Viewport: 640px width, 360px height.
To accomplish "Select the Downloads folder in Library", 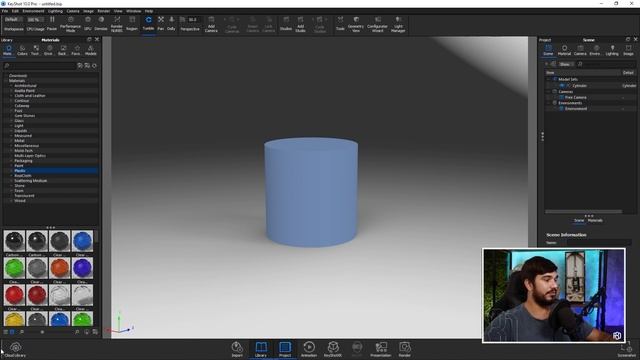I will coord(18,76).
